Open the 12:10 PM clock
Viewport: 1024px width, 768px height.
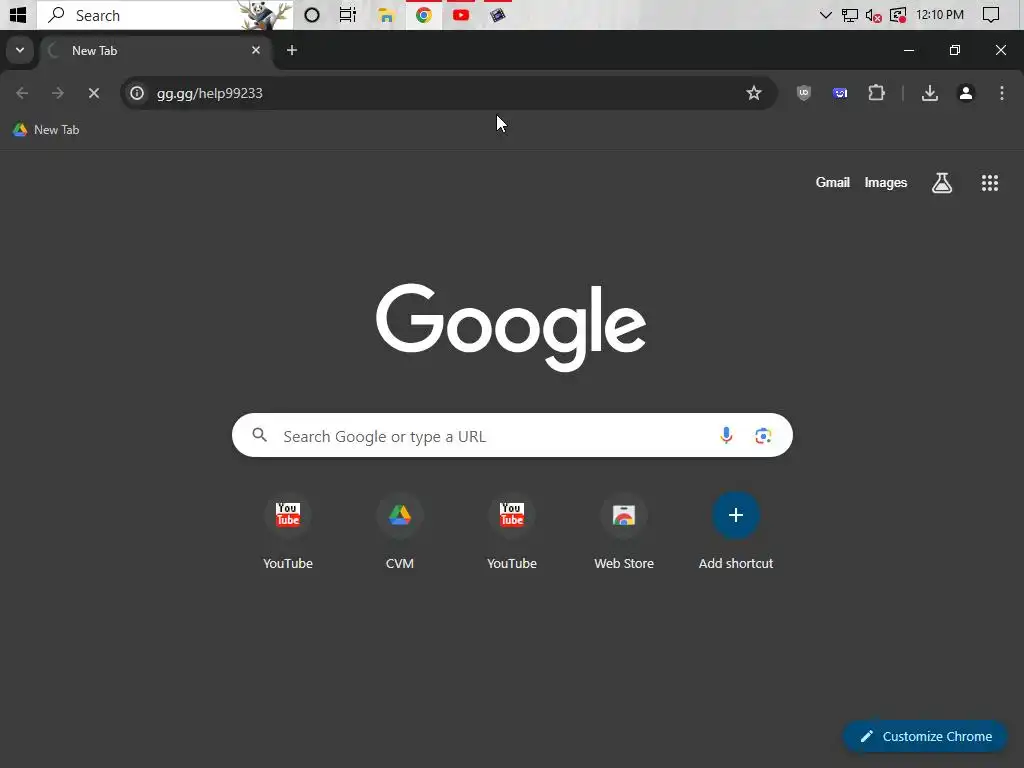click(940, 14)
